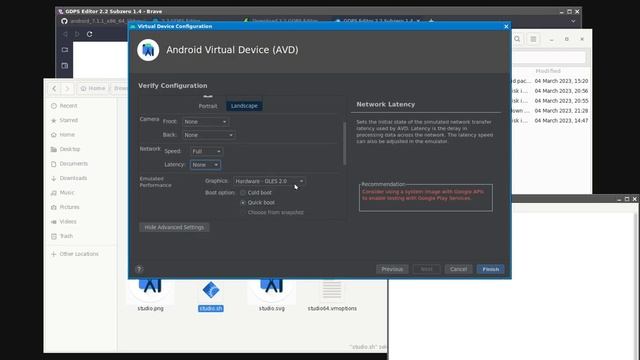The width and height of the screenshot is (640, 360).
Task: Click Home breadcrumb in file manager path bar
Action: pyautogui.click(x=93, y=88)
